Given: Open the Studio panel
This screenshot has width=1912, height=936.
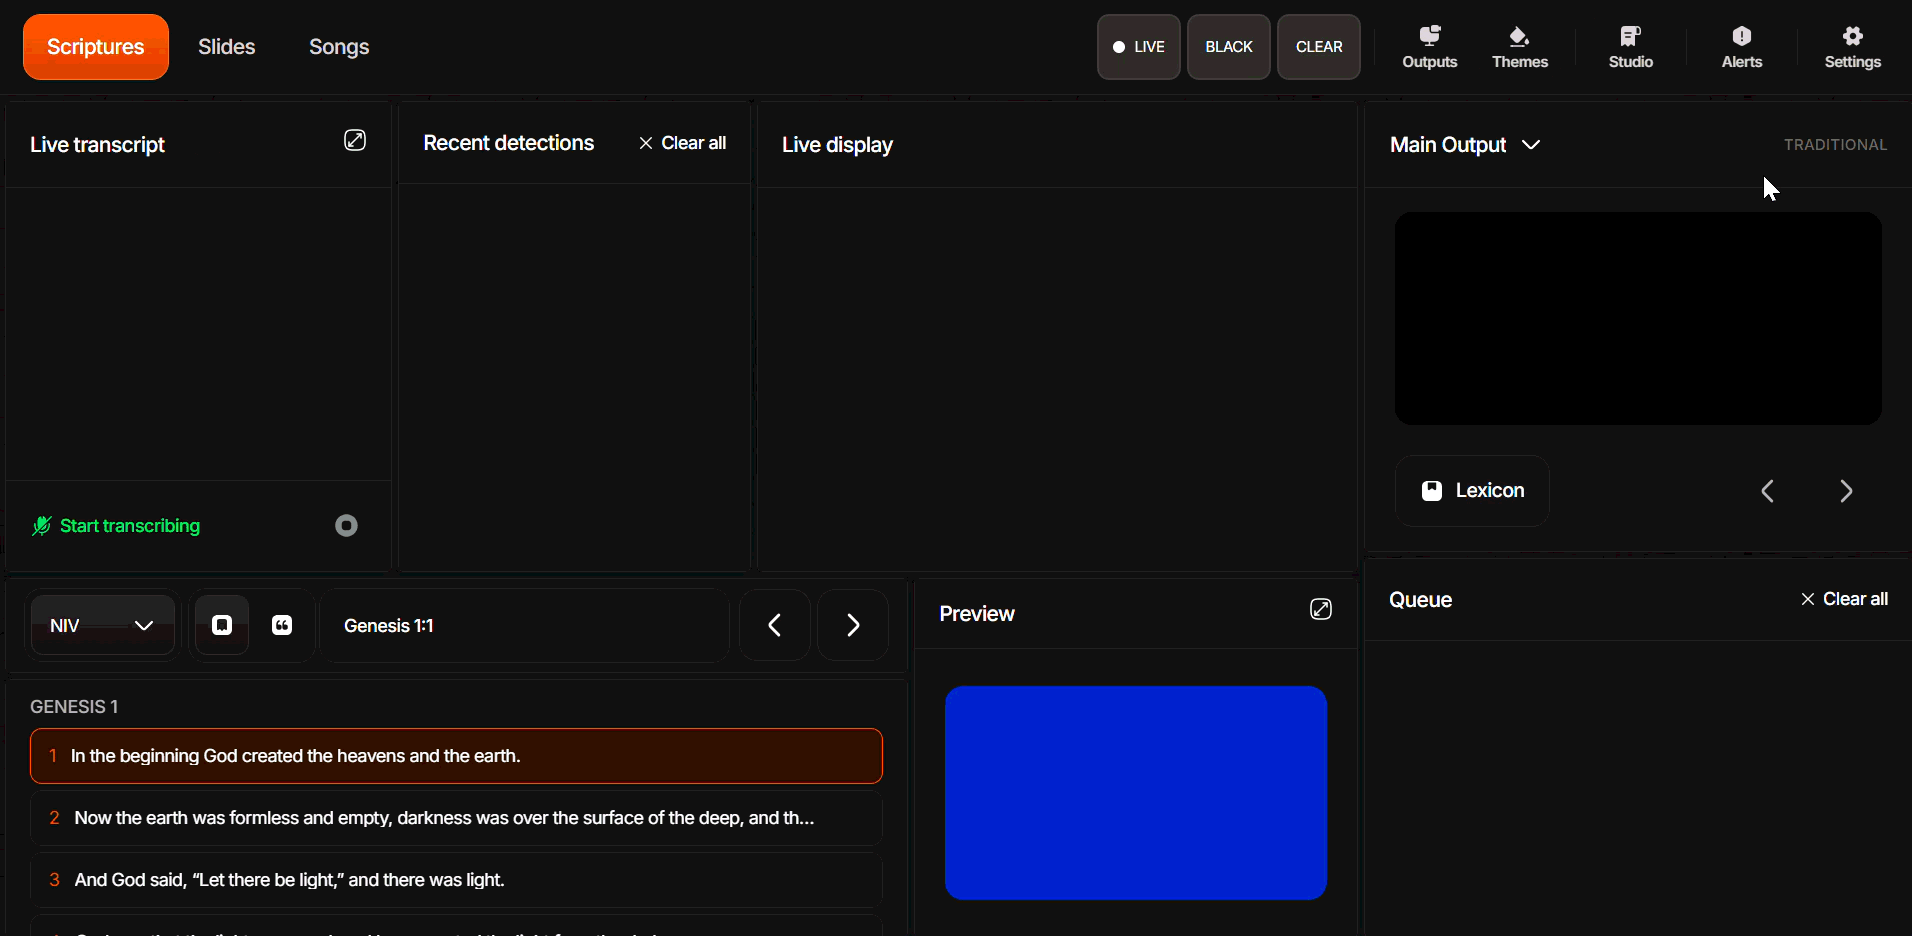Looking at the screenshot, I should pos(1631,47).
